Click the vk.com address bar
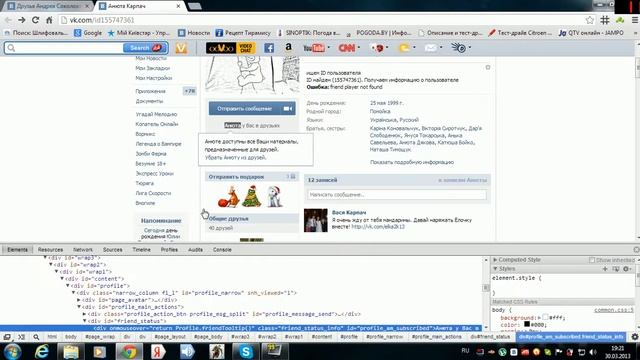640x360 pixels. click(x=322, y=20)
